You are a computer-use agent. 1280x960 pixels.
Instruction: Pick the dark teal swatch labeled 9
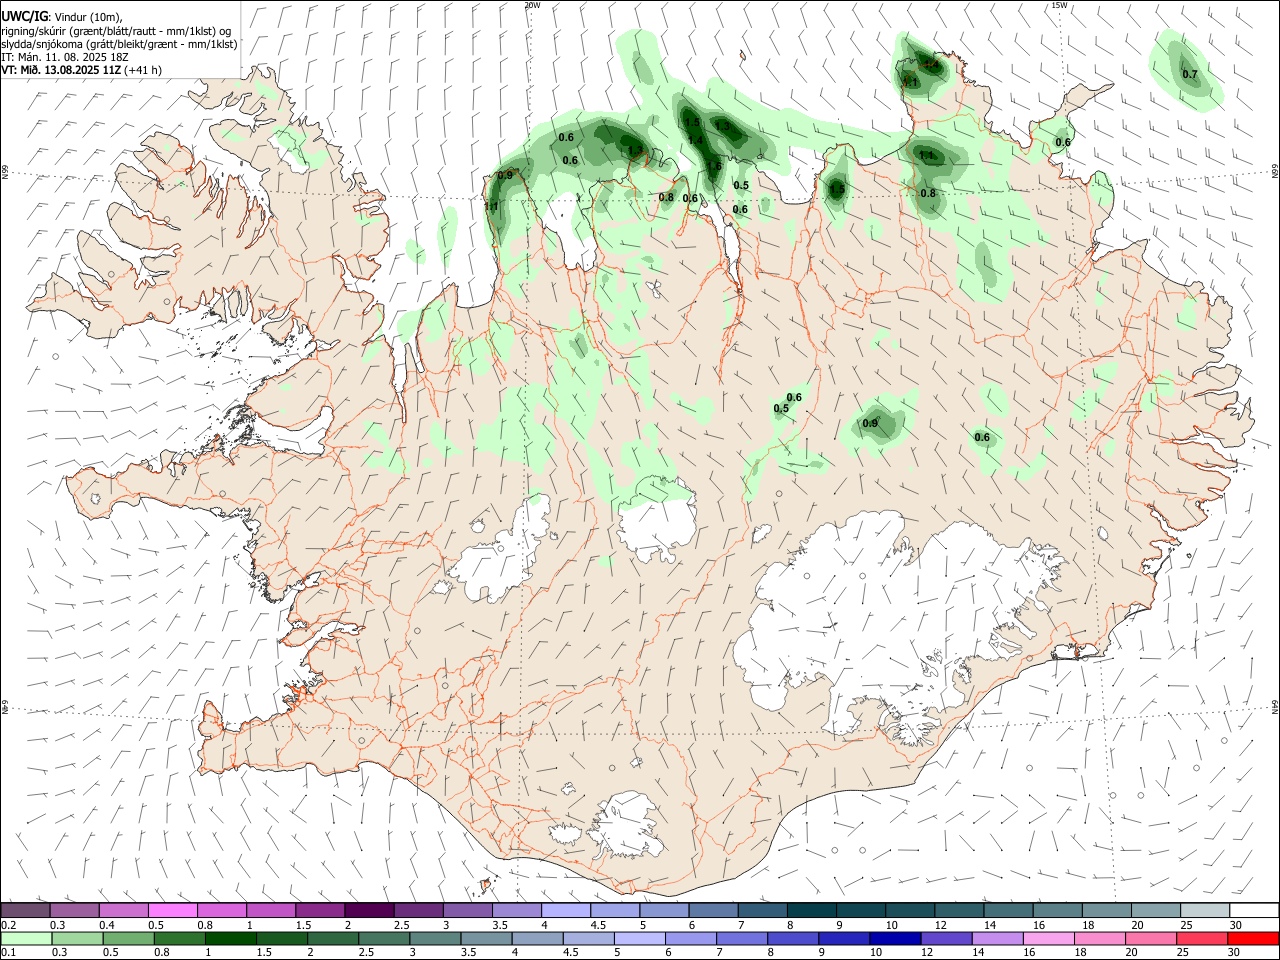coord(860,910)
